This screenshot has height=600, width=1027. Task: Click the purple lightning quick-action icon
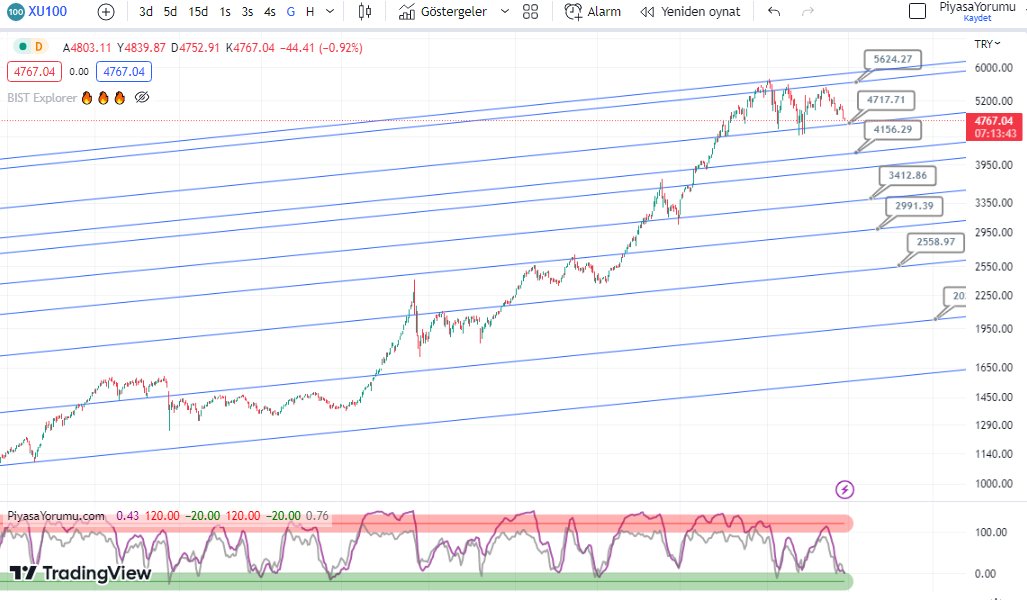[845, 489]
